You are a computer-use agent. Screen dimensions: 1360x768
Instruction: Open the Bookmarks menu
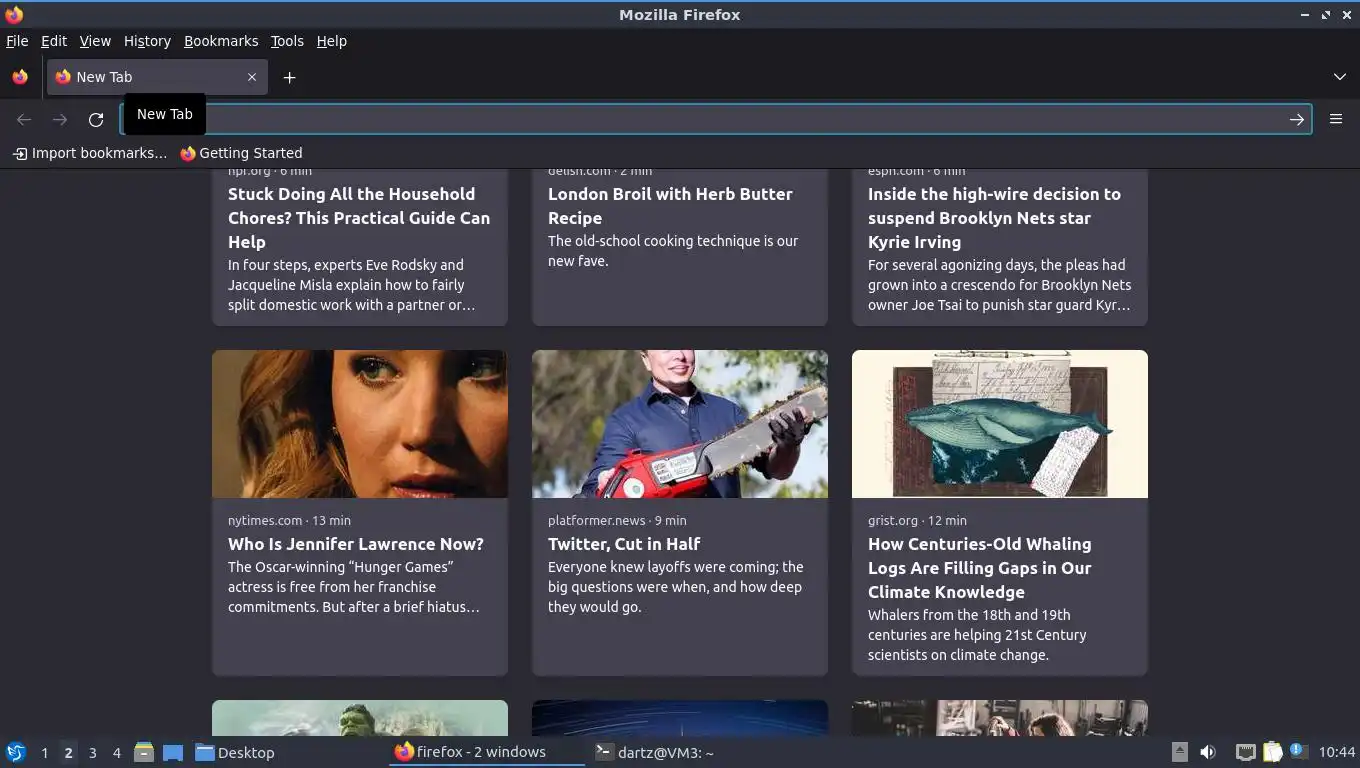click(221, 41)
